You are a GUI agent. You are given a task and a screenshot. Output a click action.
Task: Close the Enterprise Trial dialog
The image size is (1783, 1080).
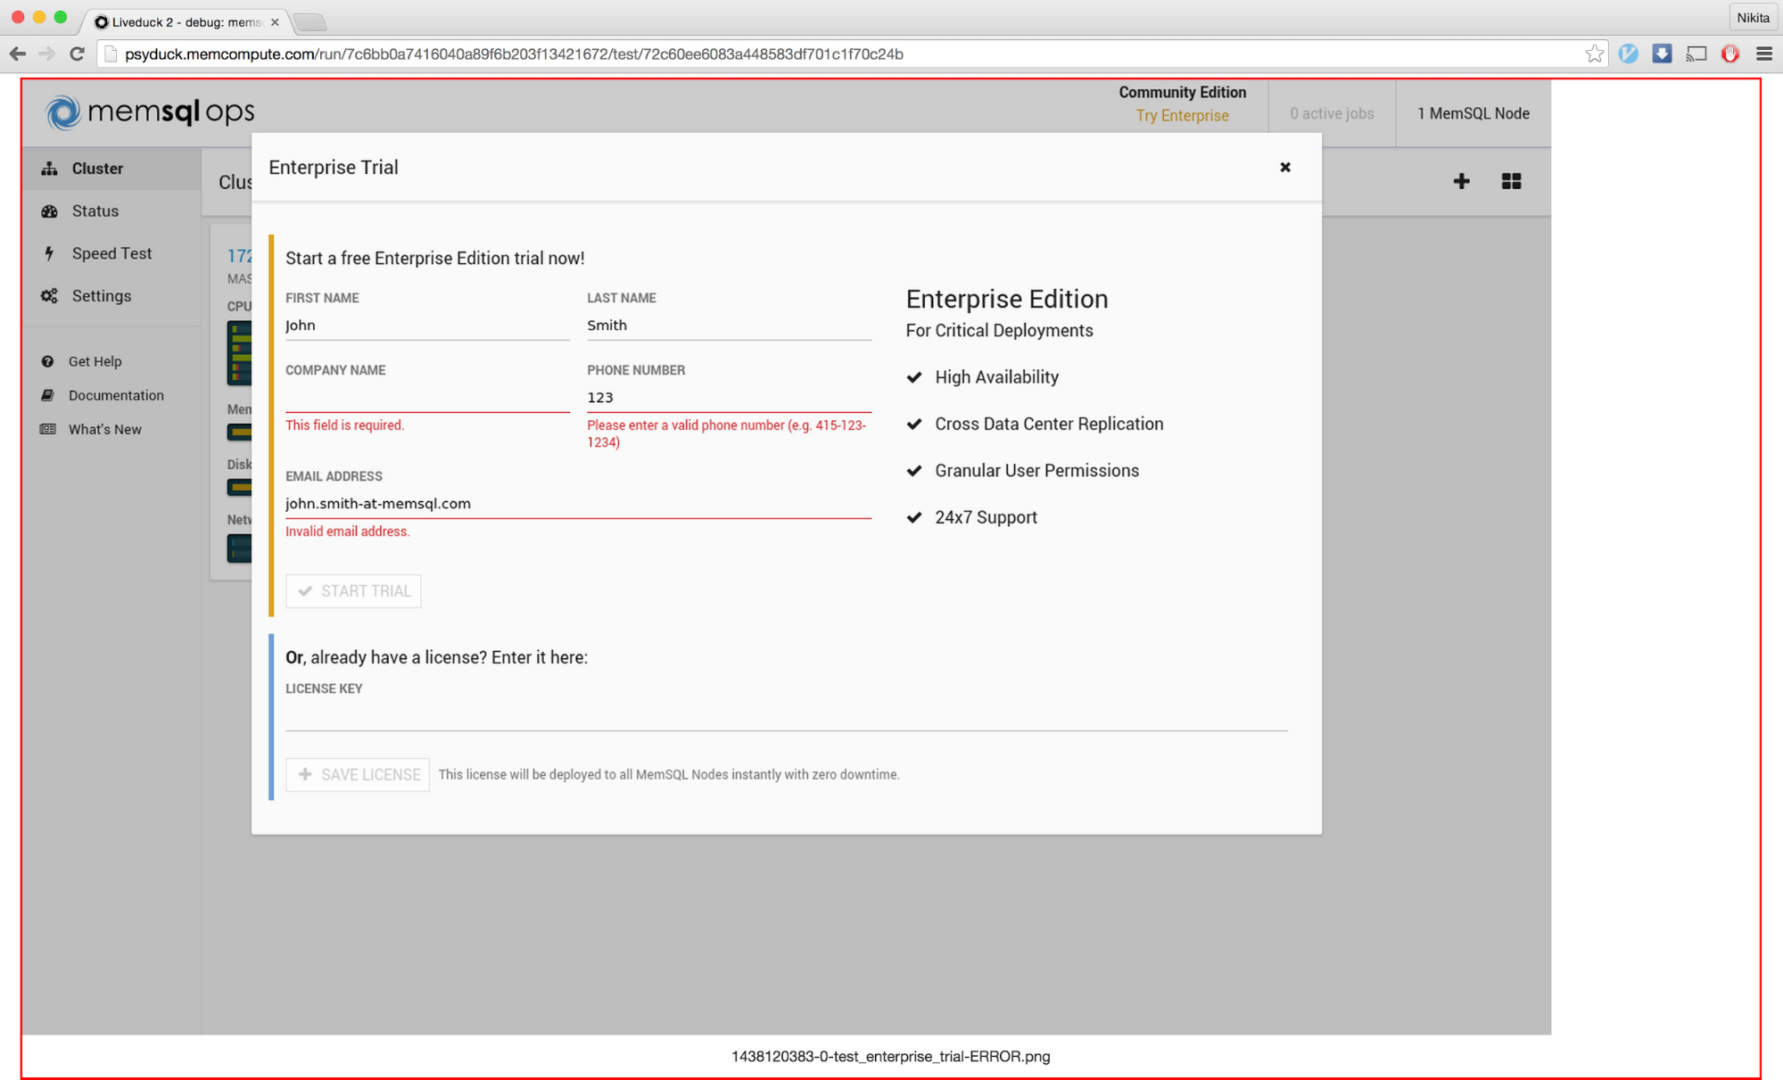point(1285,167)
